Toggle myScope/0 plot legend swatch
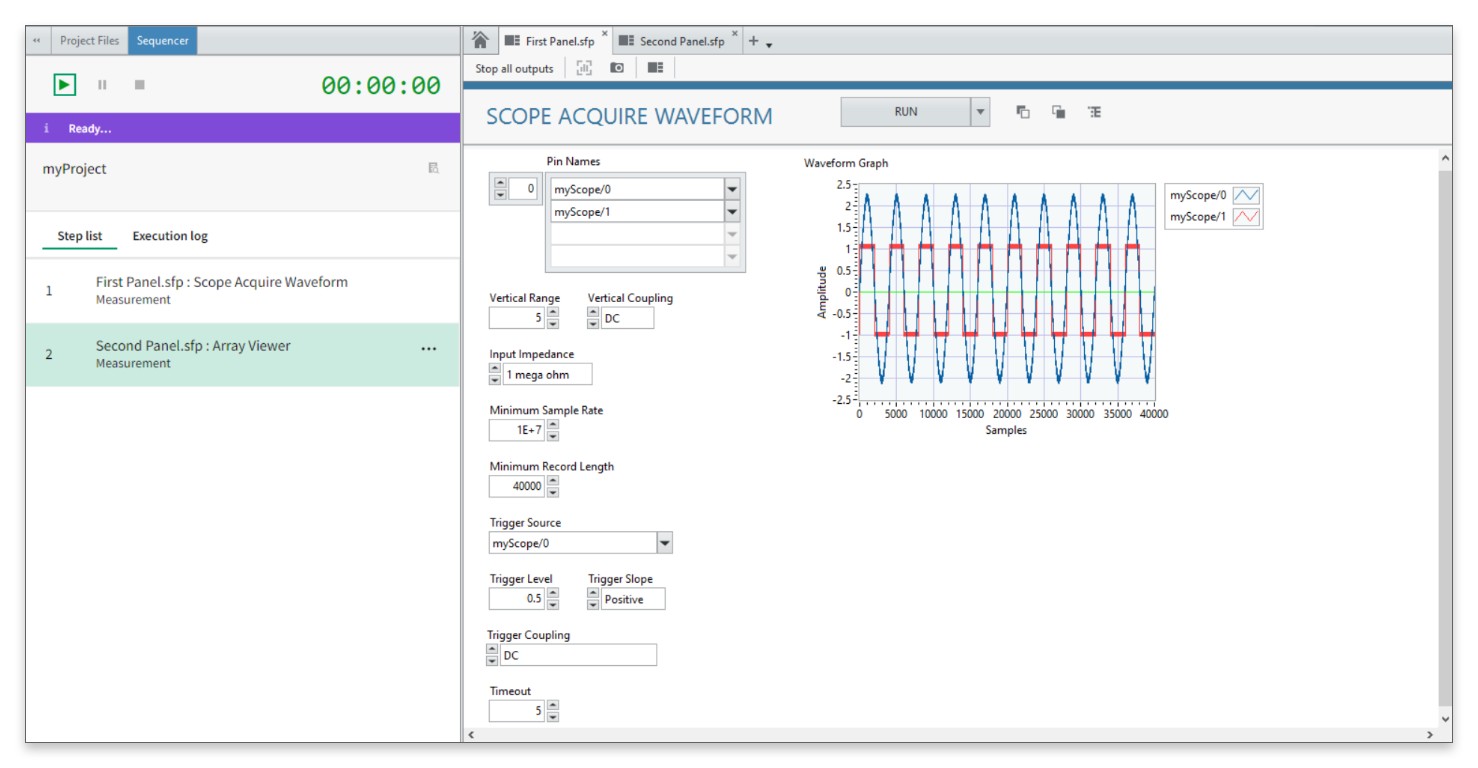1478x768 pixels. [1245, 196]
